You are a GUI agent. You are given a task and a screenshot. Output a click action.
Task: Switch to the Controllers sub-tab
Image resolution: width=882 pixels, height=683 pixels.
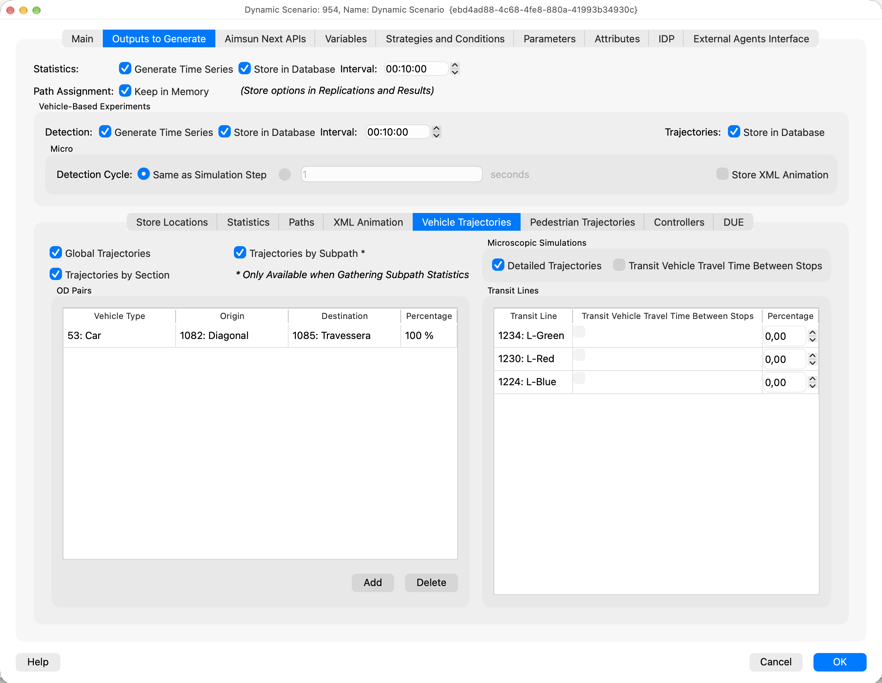(x=678, y=222)
